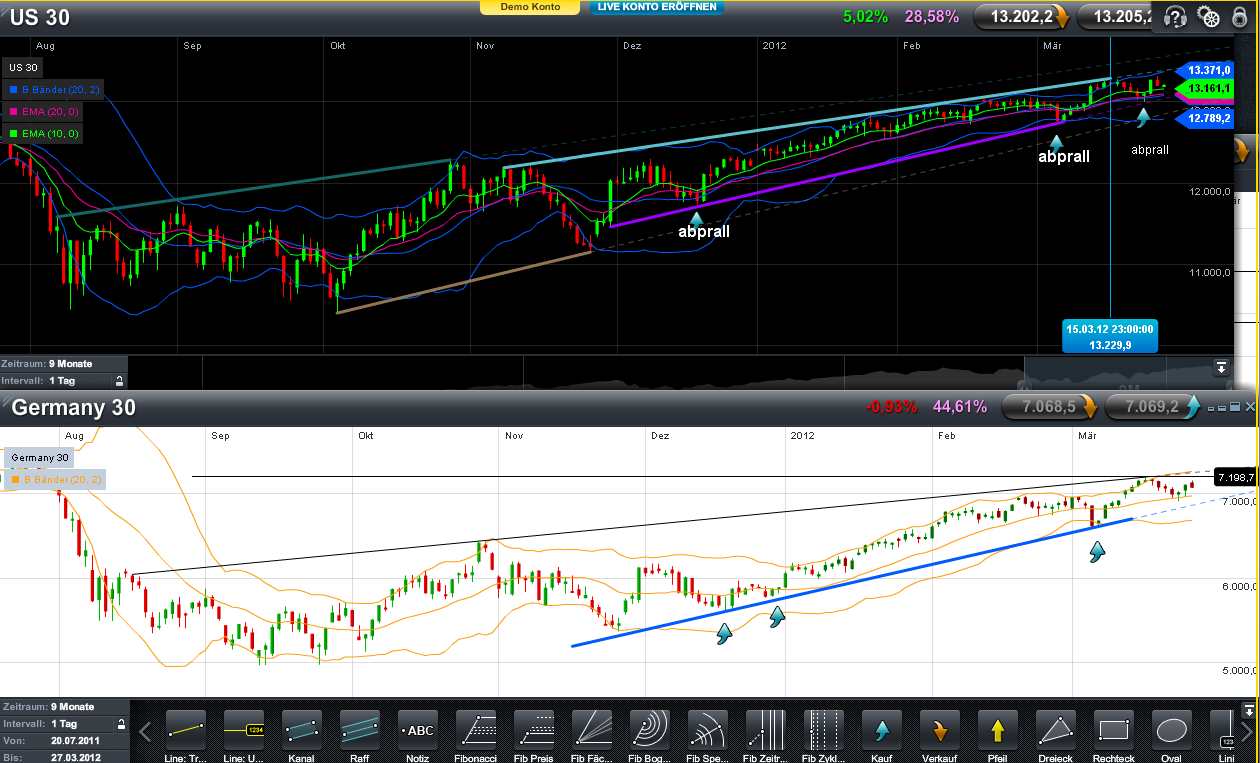Select the yellow Pfeil arrow tool
Screen dimensions: 1260x763
pyautogui.click(x=997, y=729)
